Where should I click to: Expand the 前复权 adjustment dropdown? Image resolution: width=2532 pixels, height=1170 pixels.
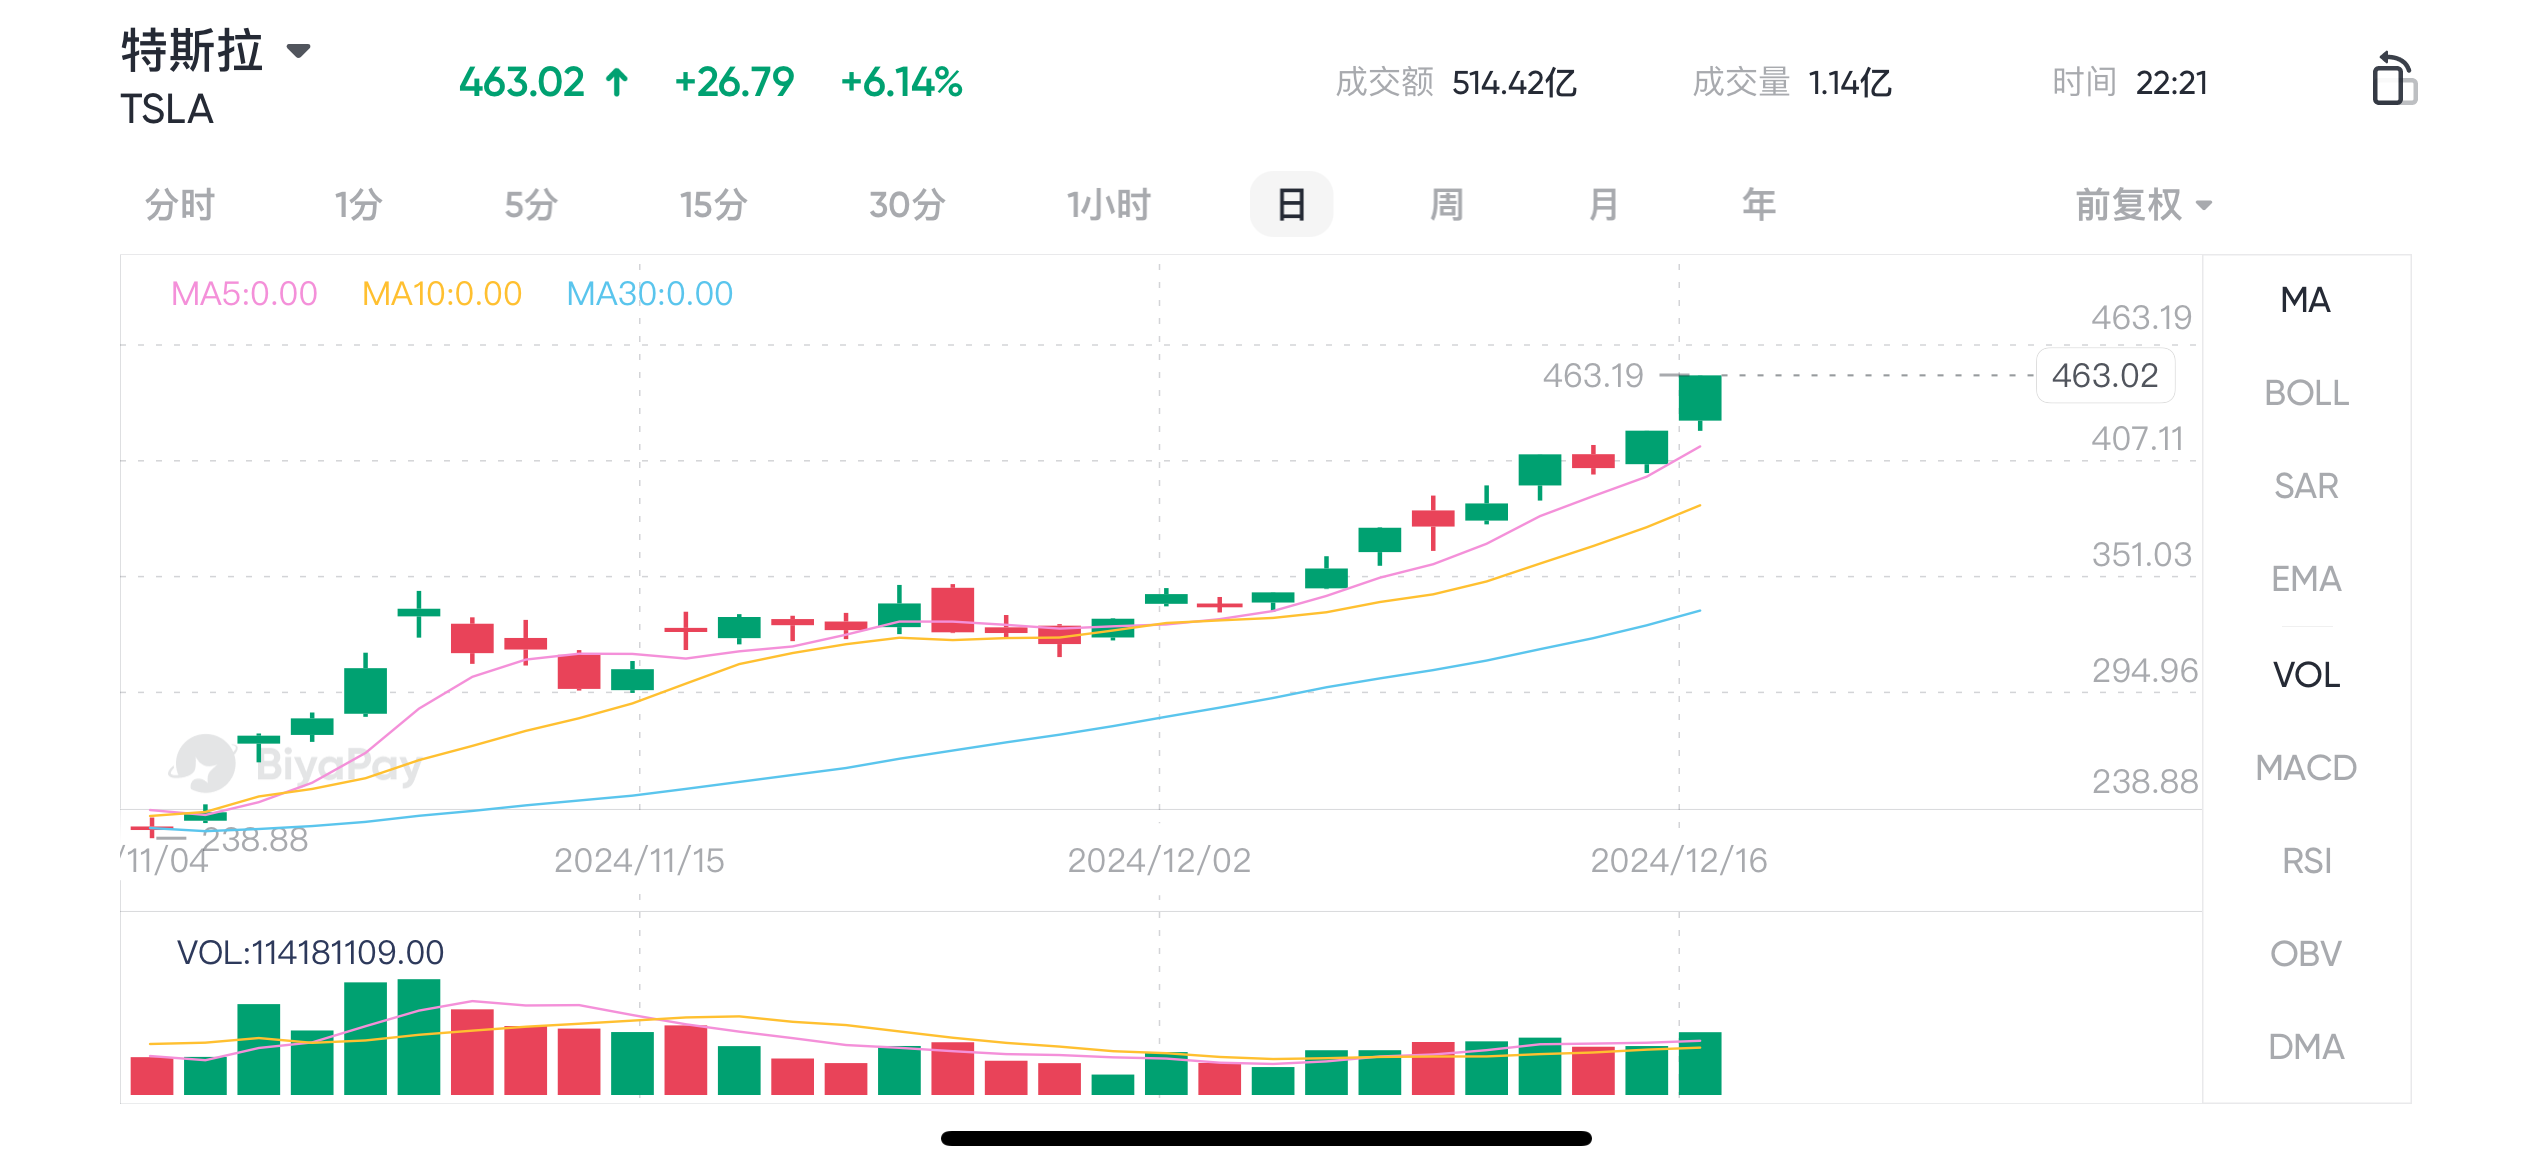[2144, 205]
